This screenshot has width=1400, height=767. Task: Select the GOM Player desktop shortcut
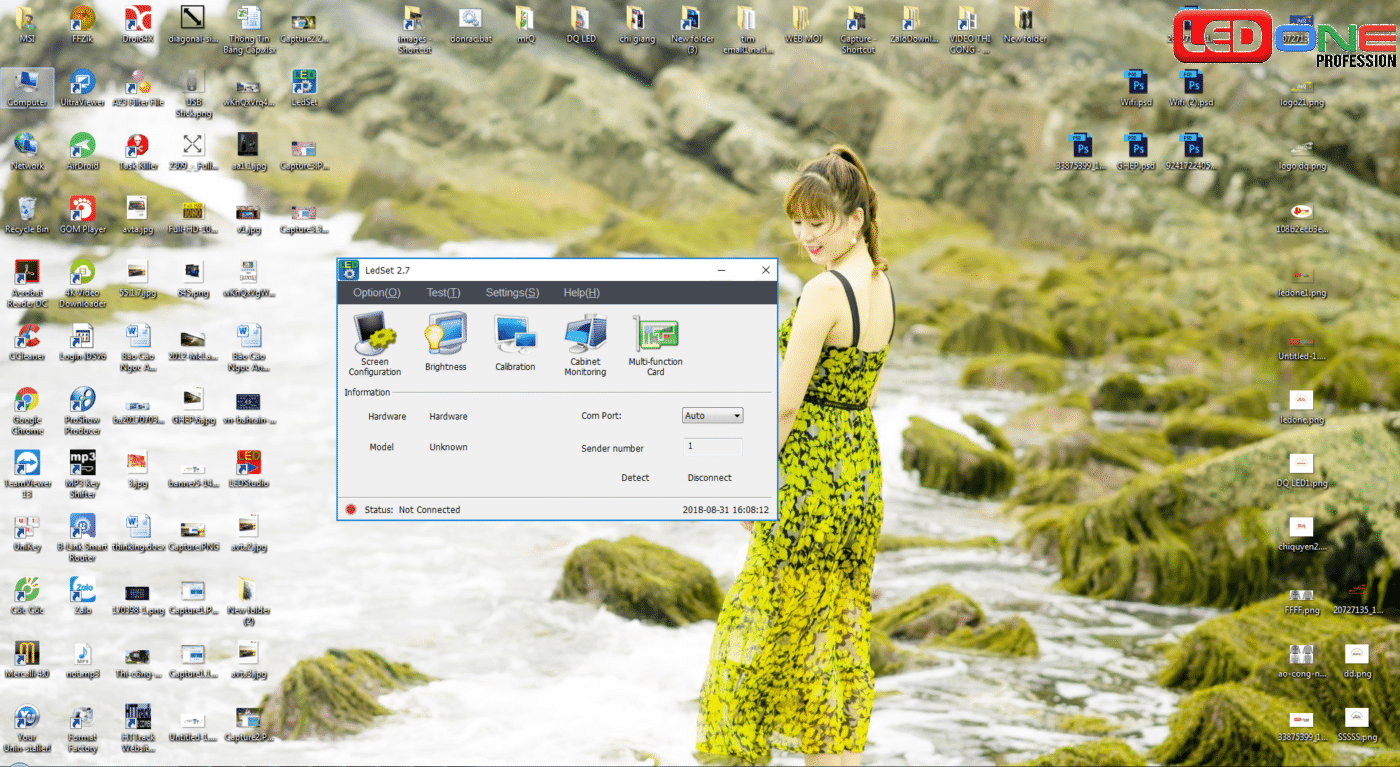82,215
